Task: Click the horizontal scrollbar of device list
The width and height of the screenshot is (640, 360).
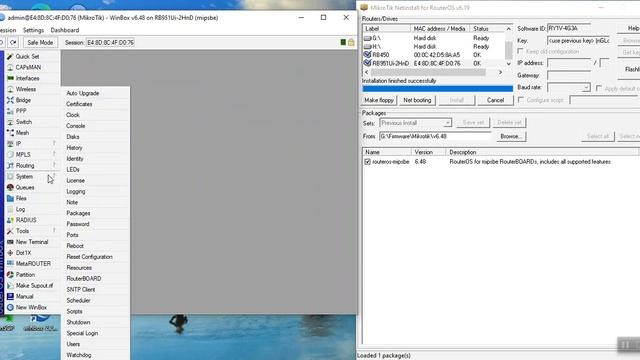Action: [433, 72]
